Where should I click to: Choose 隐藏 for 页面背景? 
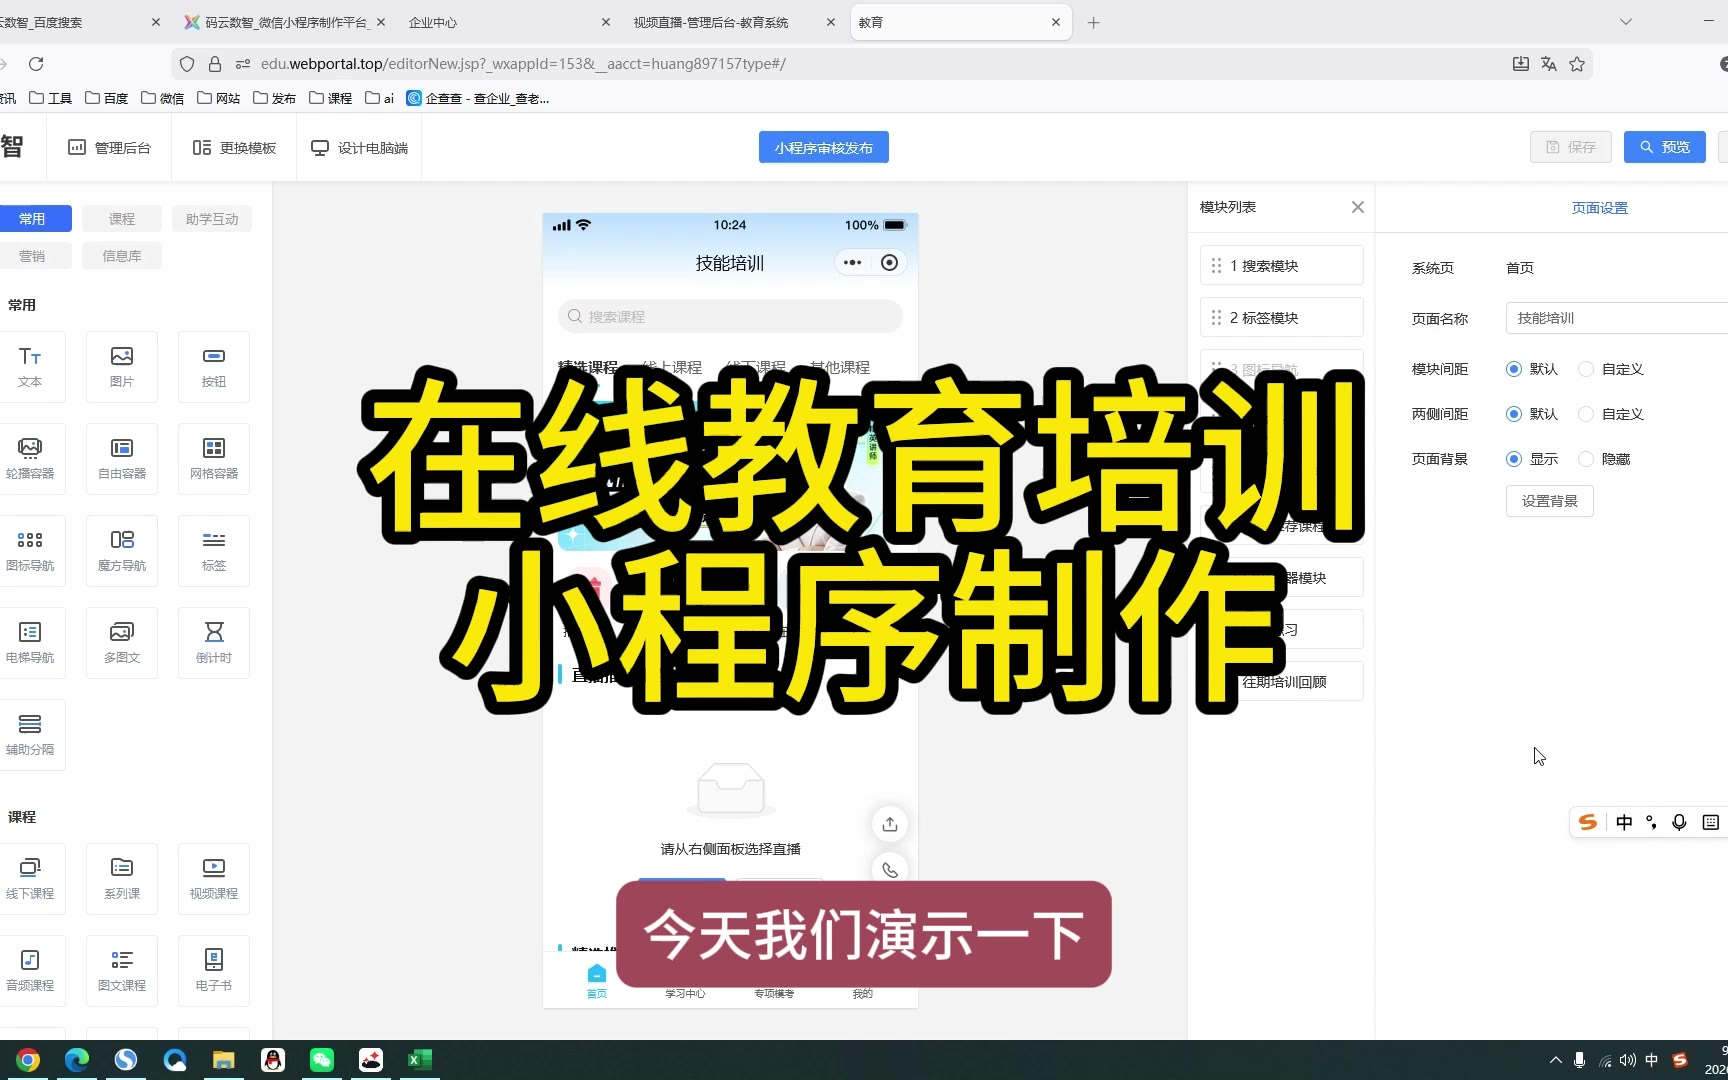coord(1586,459)
